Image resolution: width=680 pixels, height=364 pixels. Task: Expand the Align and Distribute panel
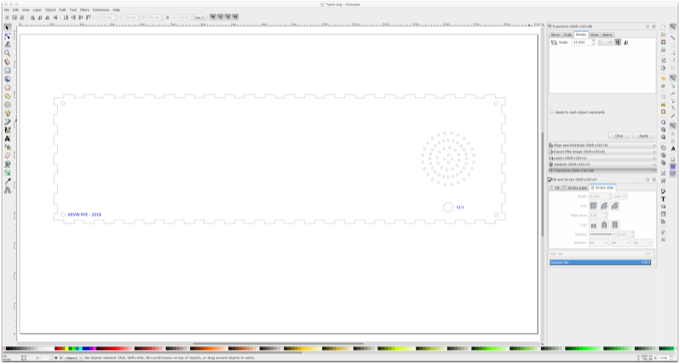(602, 145)
